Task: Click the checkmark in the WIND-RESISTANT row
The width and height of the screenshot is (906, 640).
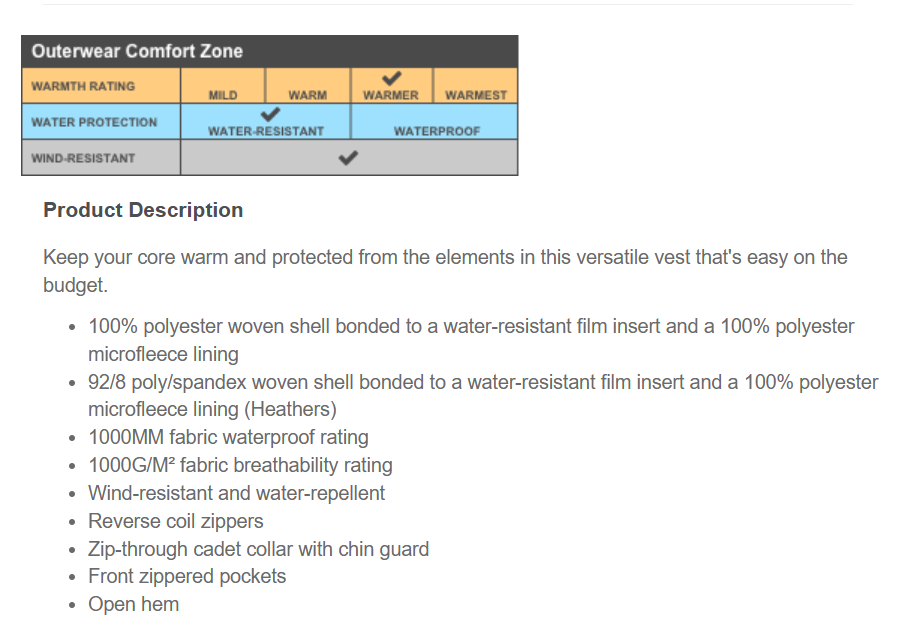Action: 348,157
